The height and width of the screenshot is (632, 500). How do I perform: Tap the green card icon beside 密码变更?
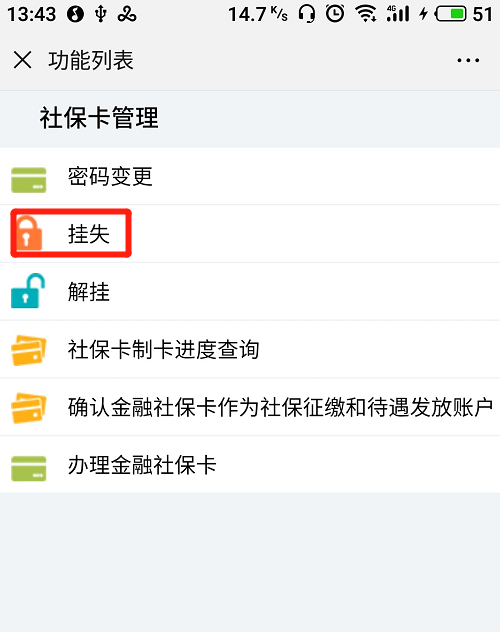tap(29, 180)
